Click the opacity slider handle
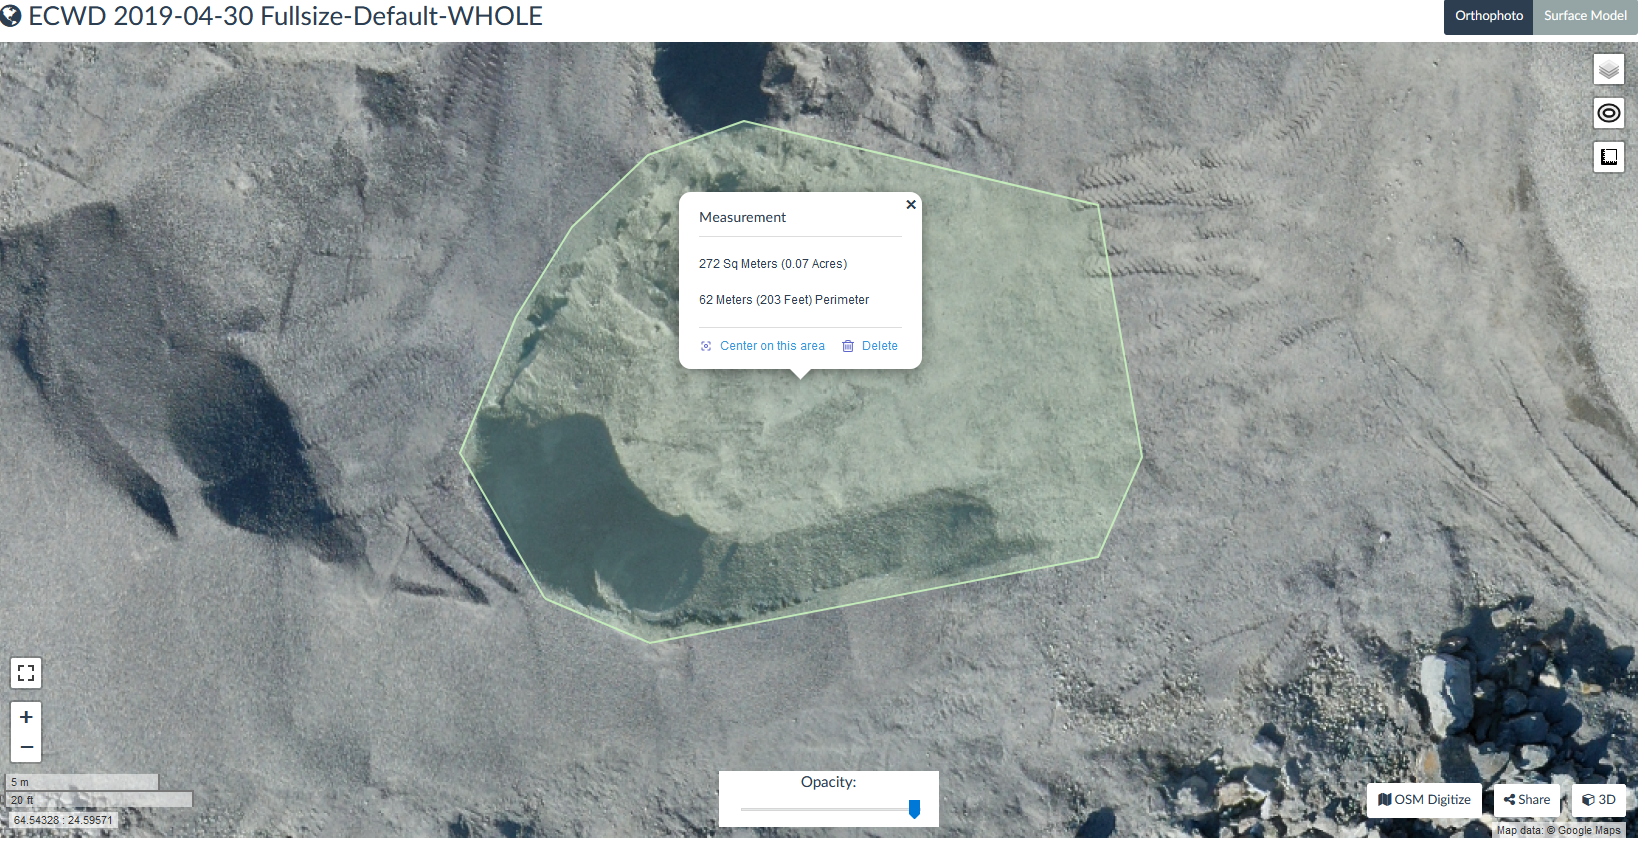This screenshot has height=841, width=1645. [914, 809]
